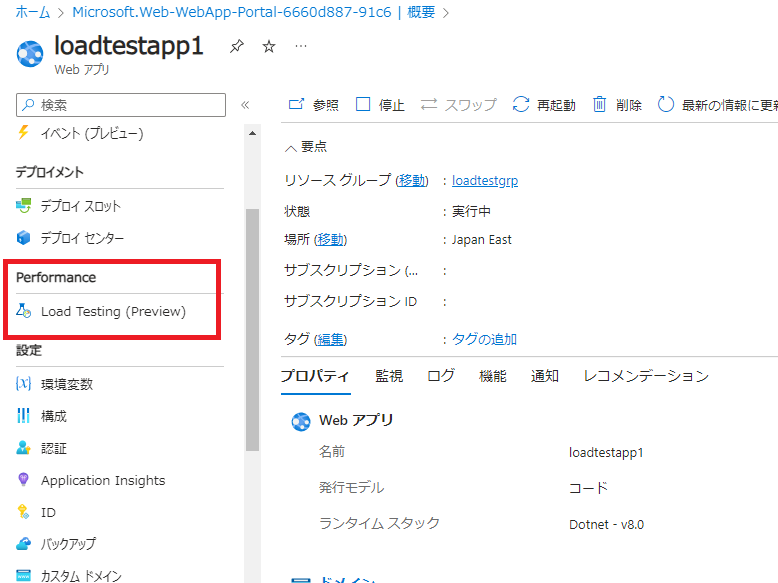The width and height of the screenshot is (778, 583).
Task: Click the 名前 loadtestapp1 value
Action: coord(606,453)
